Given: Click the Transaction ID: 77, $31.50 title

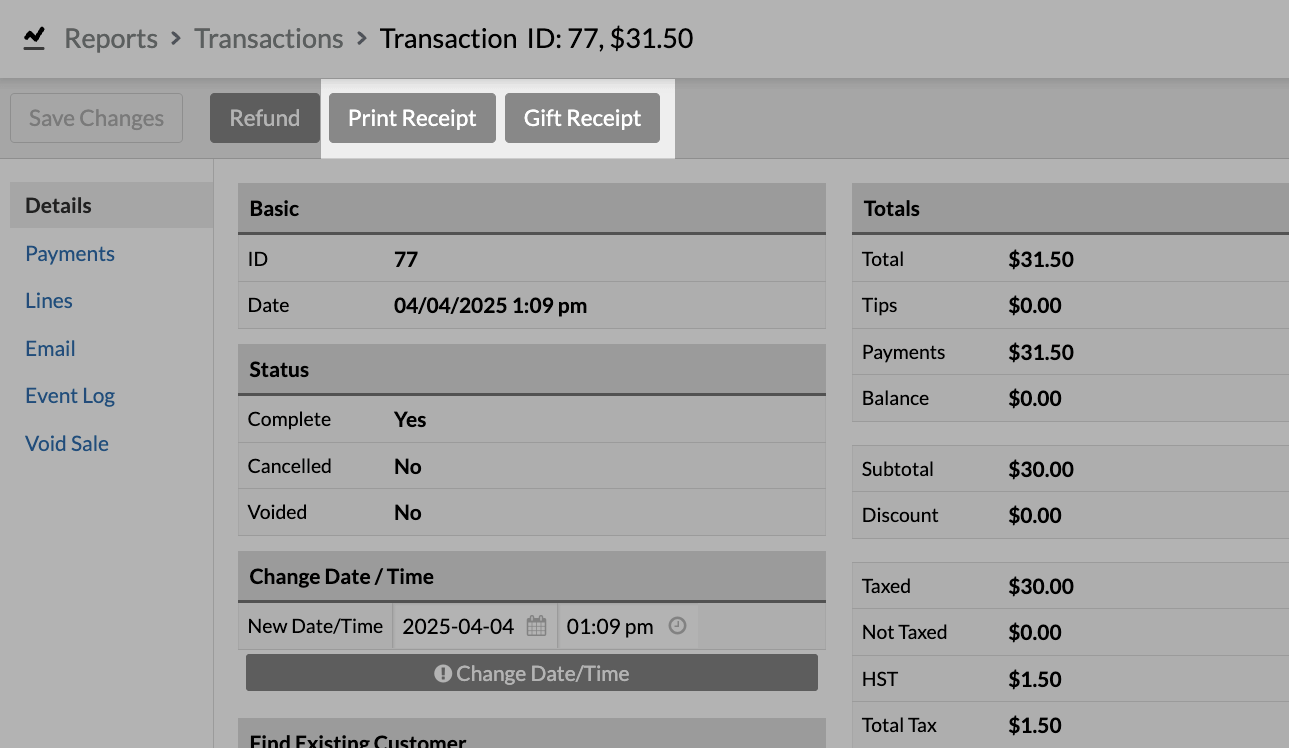Looking at the screenshot, I should pyautogui.click(x=537, y=39).
